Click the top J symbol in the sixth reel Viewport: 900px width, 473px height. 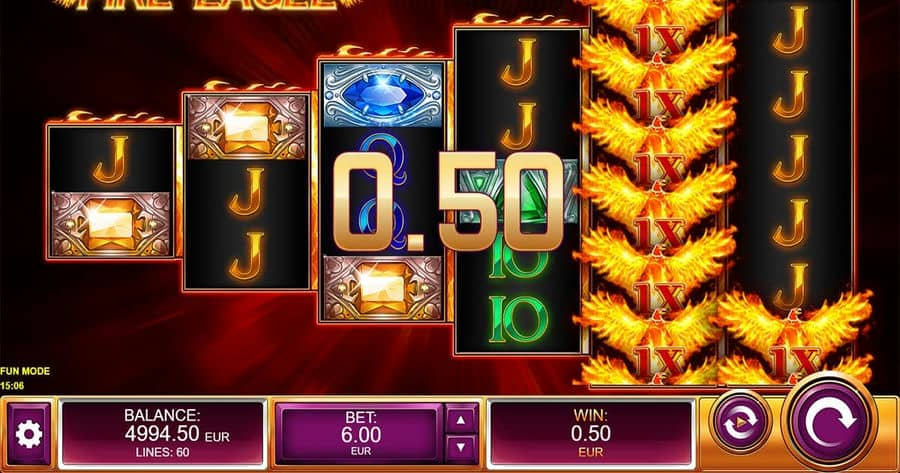click(790, 30)
